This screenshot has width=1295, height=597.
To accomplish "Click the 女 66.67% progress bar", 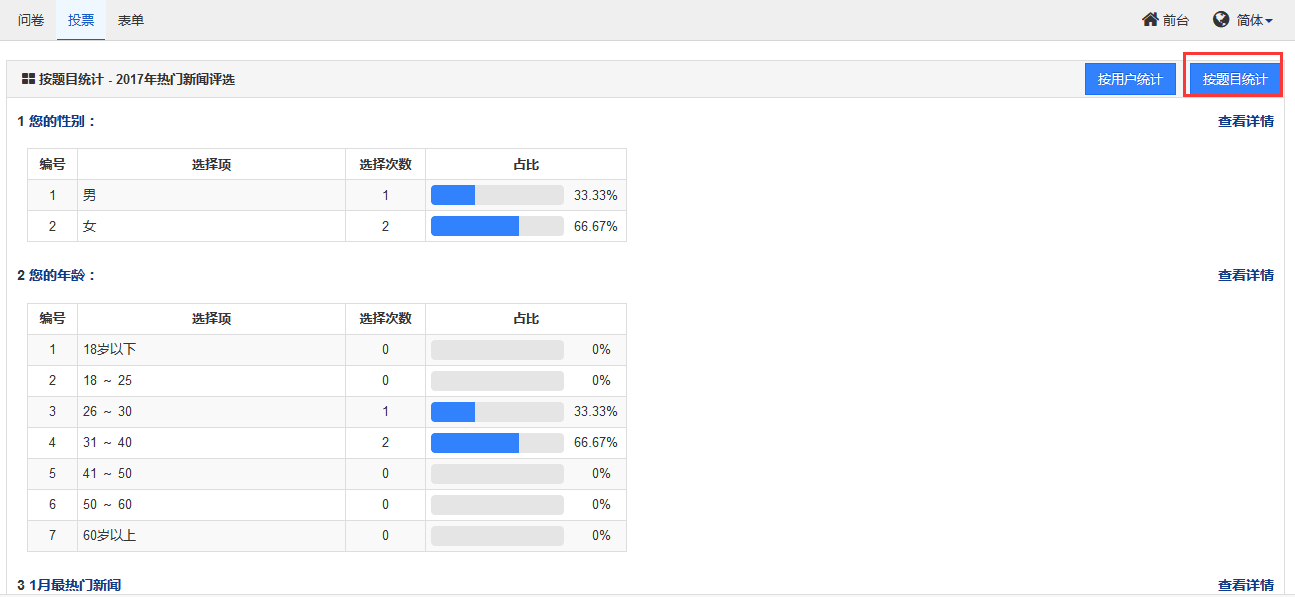I will coord(497,226).
